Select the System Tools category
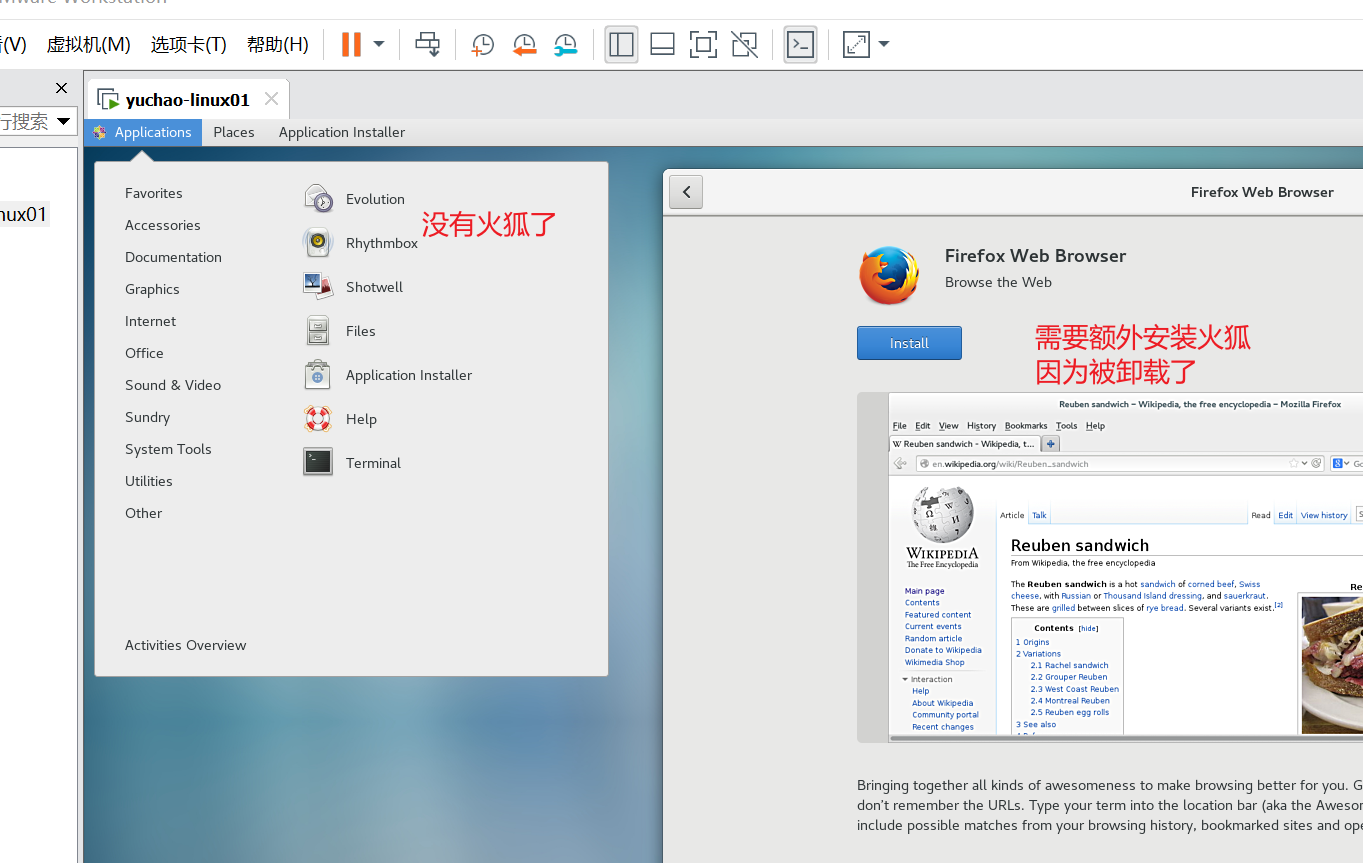1363x863 pixels. pyautogui.click(x=168, y=449)
